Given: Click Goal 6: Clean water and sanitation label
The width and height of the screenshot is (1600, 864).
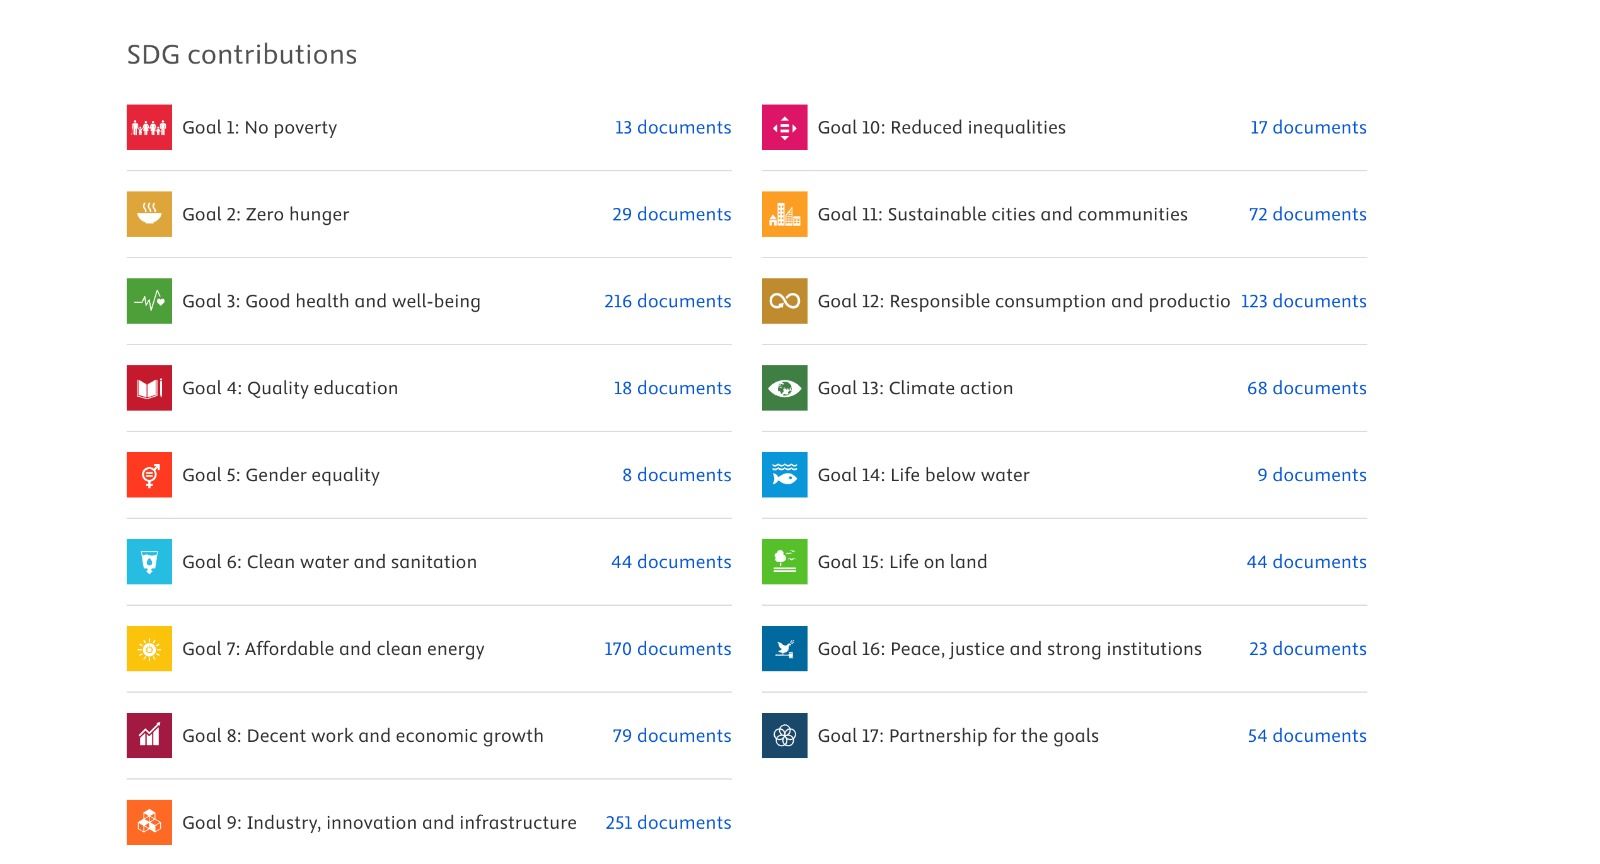Looking at the screenshot, I should [329, 562].
